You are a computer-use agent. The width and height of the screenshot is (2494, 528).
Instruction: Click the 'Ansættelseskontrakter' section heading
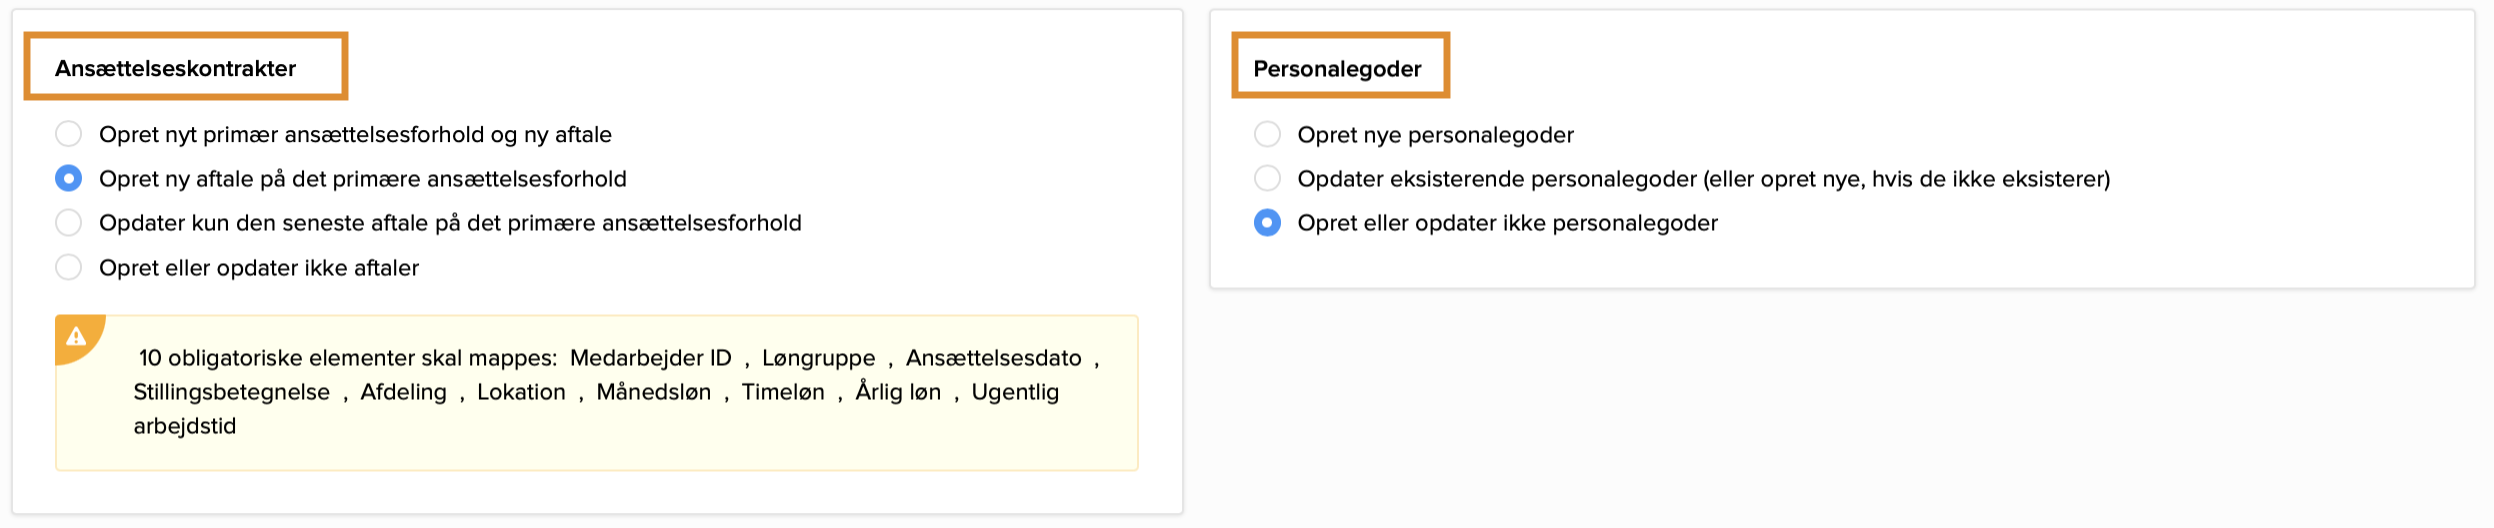[175, 69]
